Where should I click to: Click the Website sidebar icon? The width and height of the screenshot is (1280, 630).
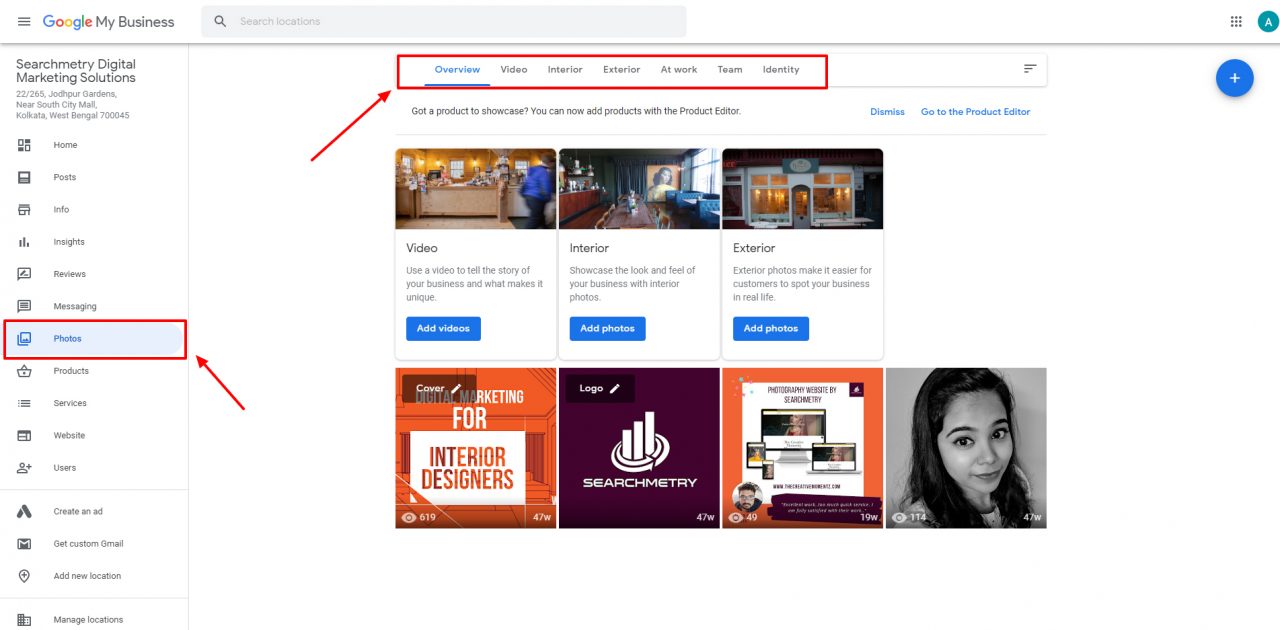tap(25, 436)
